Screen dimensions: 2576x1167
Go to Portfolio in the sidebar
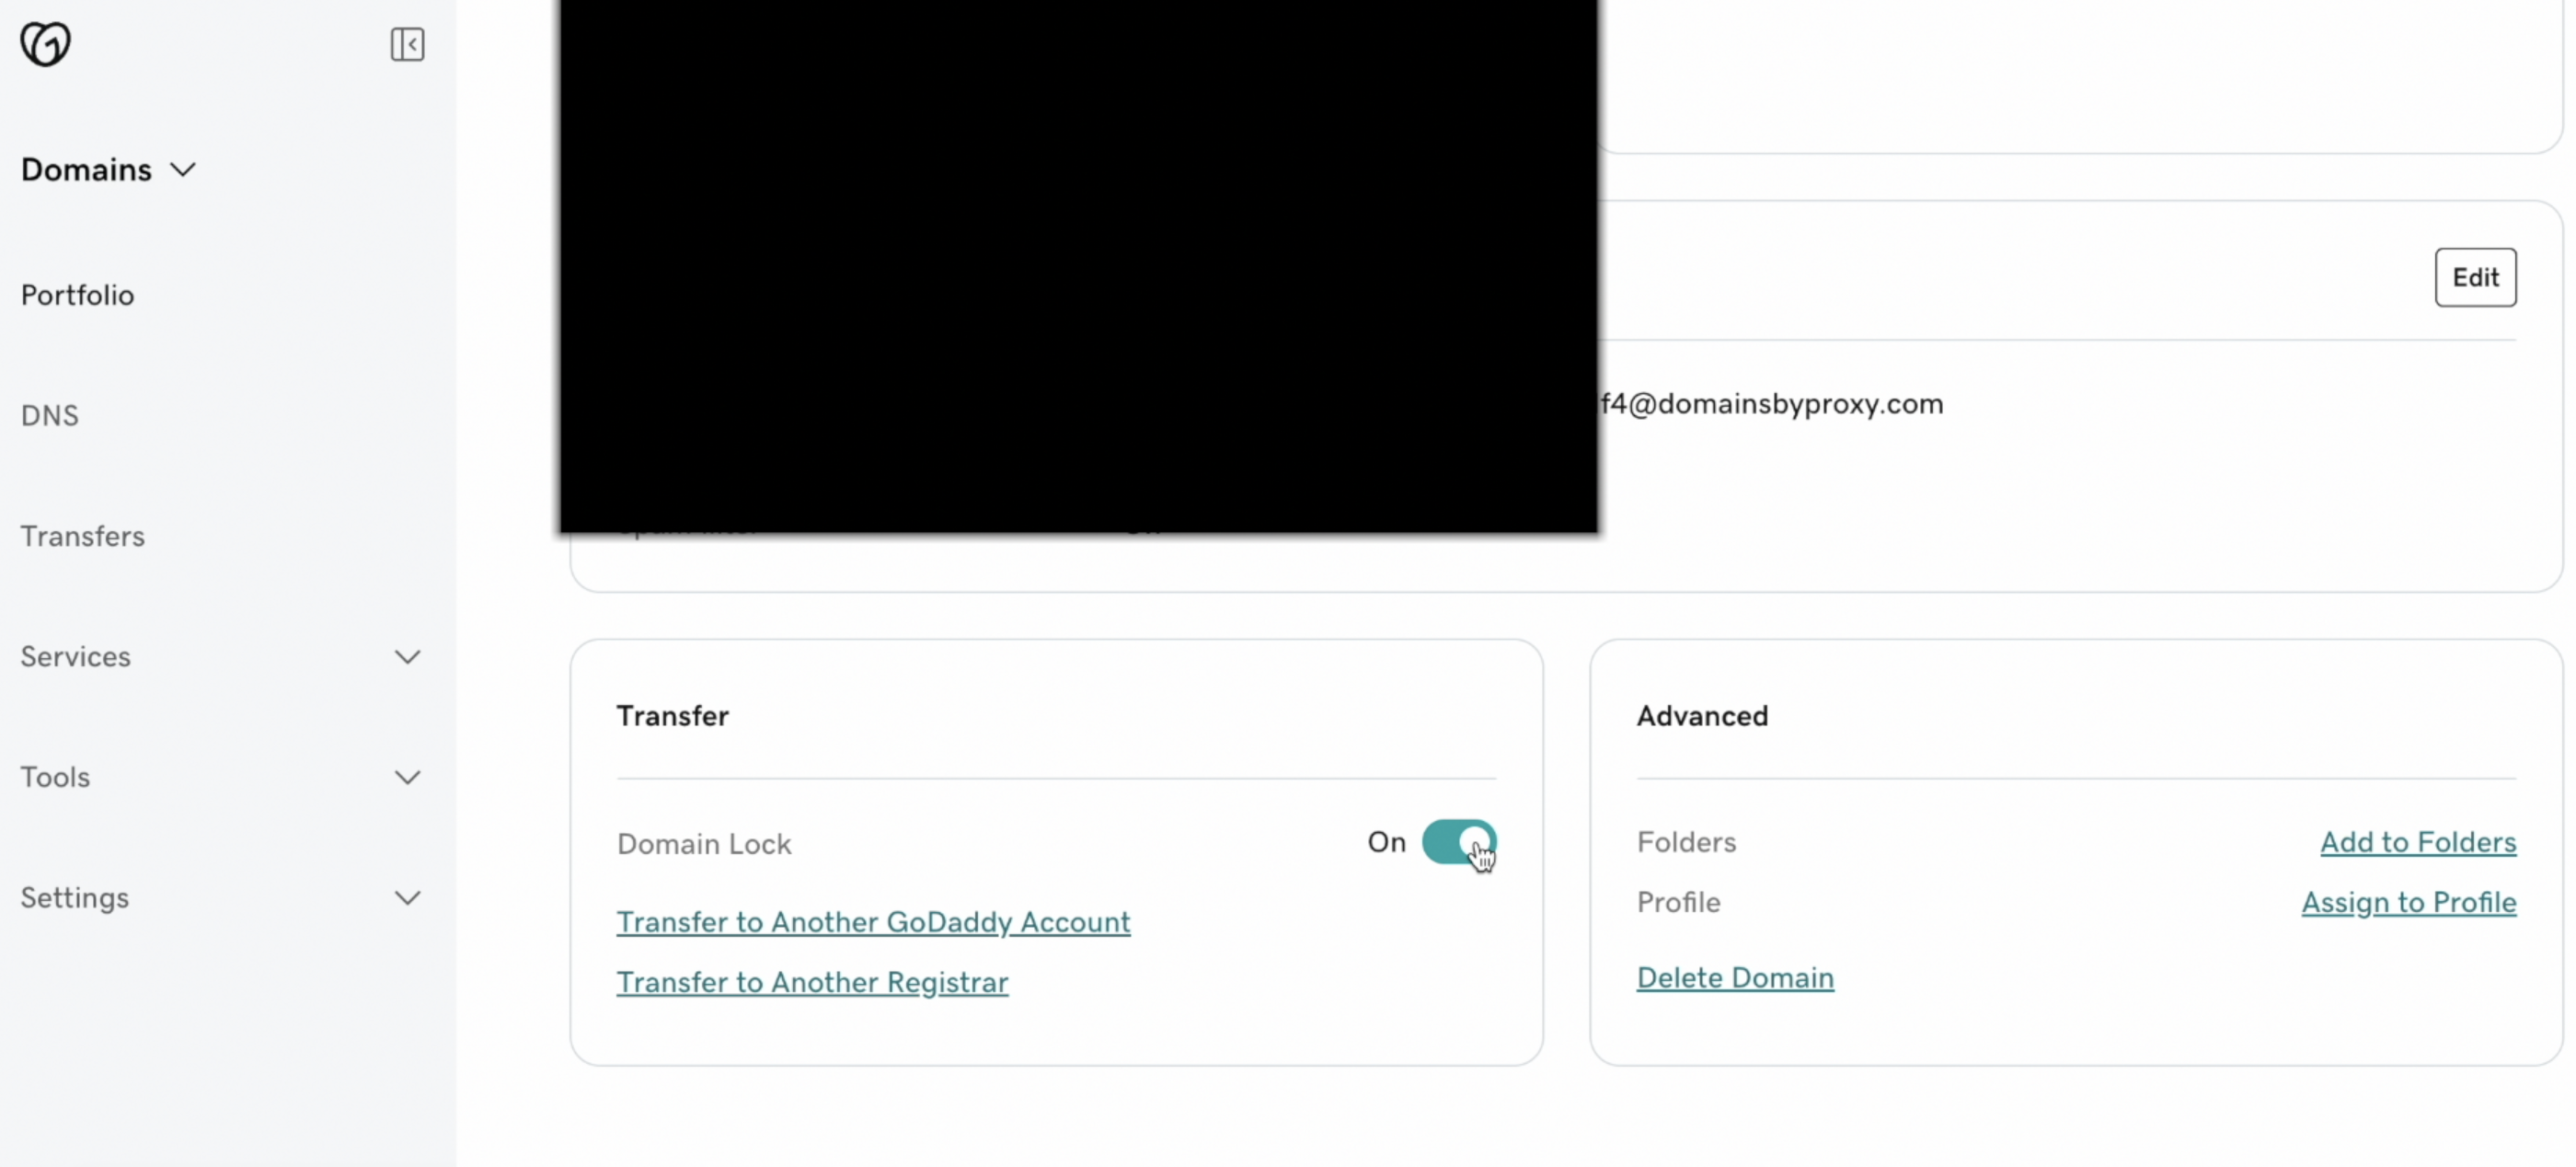tap(78, 295)
